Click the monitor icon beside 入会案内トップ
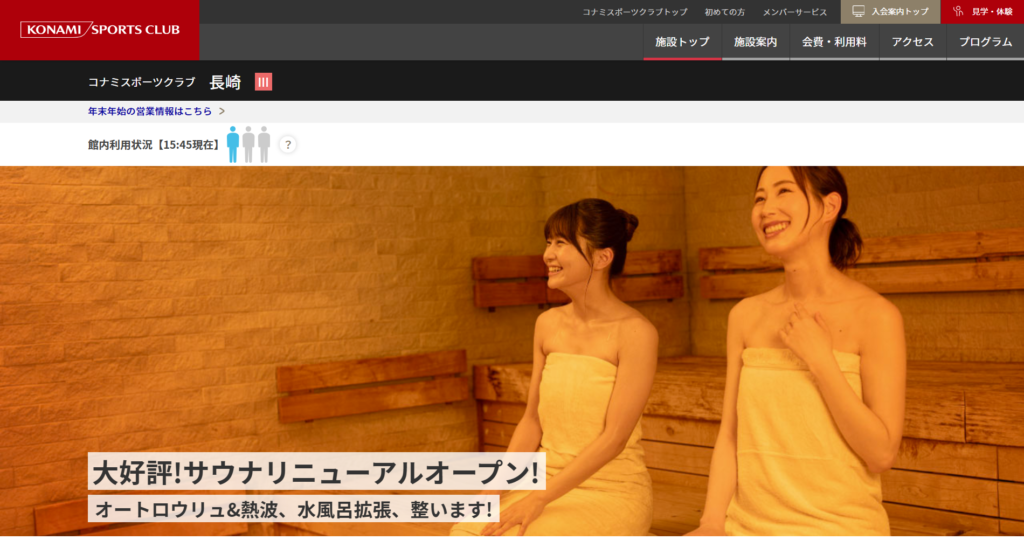Screen dimensions: 1024x547 click(x=858, y=12)
